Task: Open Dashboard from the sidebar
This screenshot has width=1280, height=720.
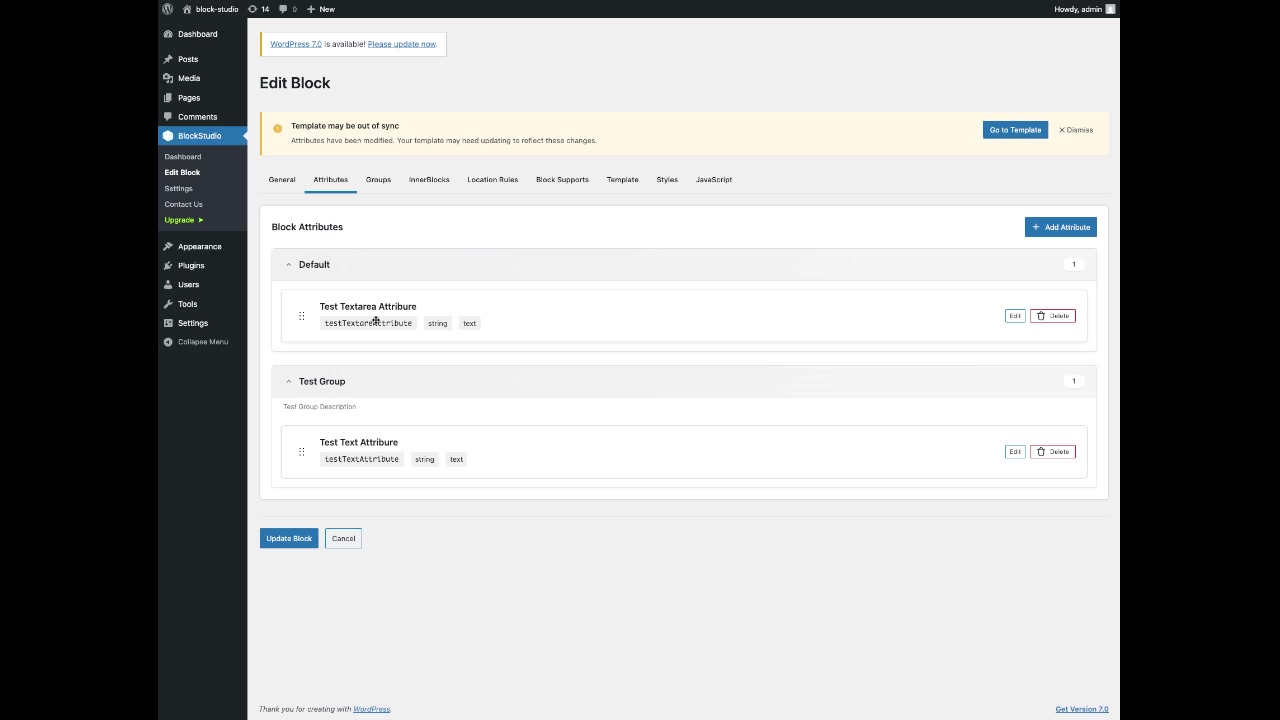Action: [x=197, y=34]
